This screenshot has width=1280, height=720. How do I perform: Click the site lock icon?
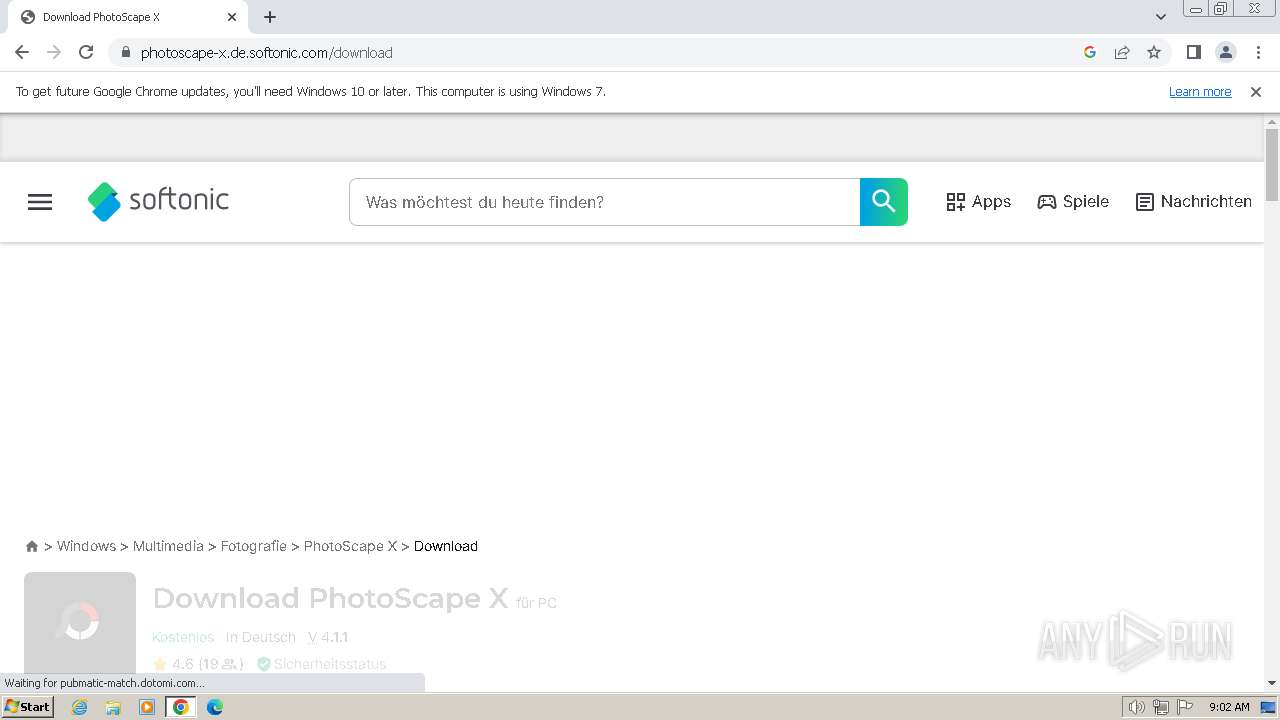125,53
